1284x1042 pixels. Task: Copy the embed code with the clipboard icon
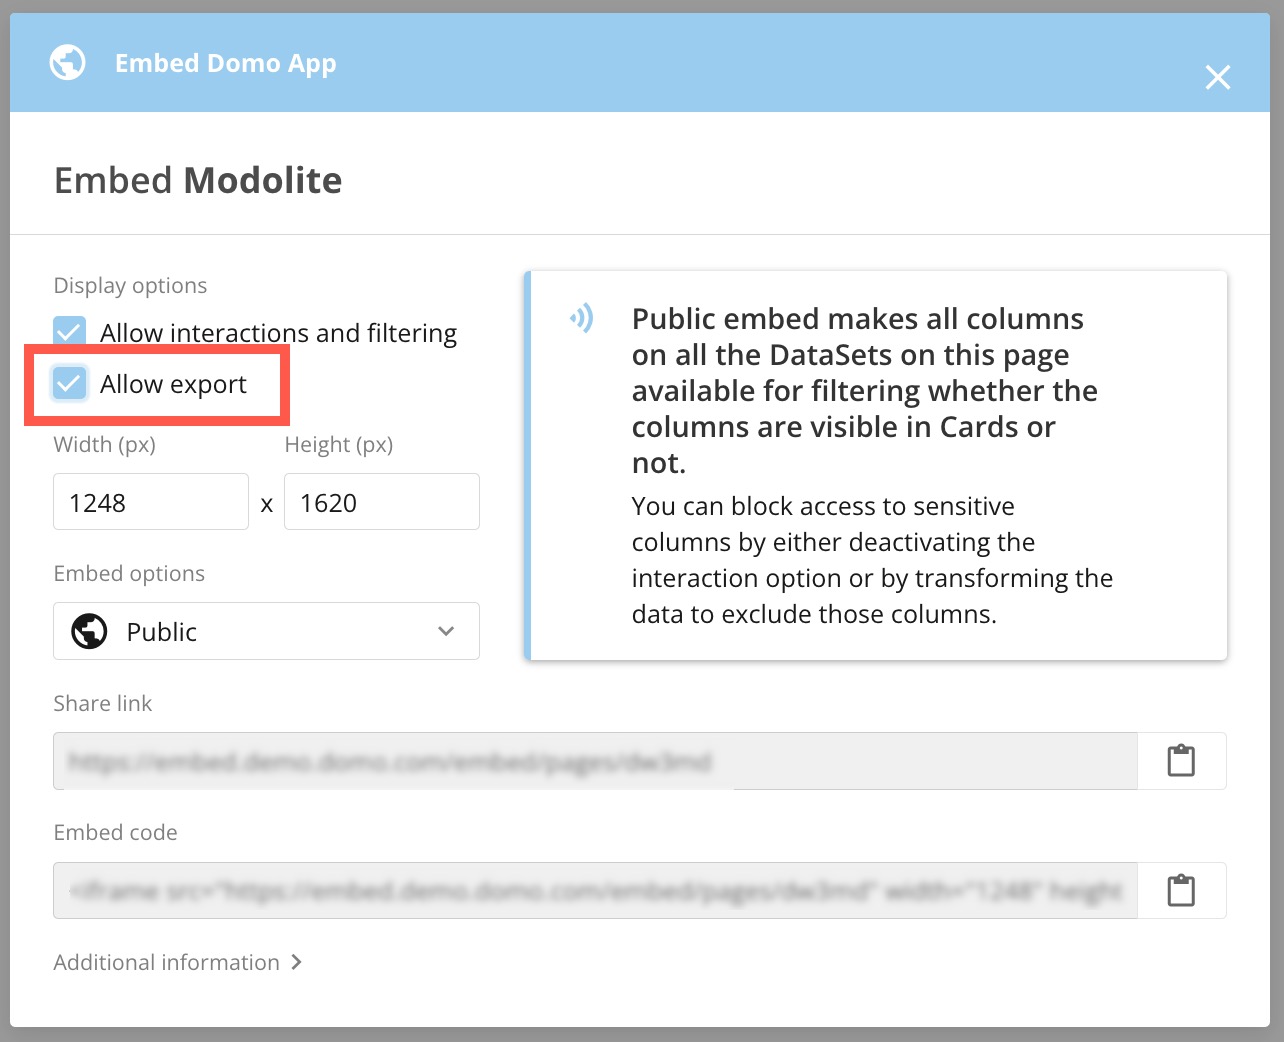1181,890
